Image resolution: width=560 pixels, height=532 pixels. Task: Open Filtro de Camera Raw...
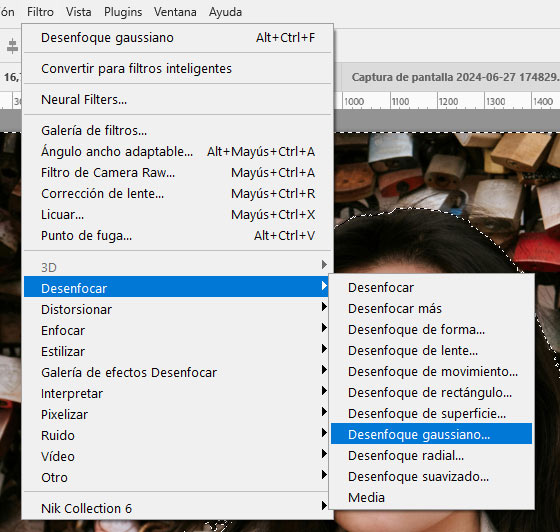coord(178,173)
